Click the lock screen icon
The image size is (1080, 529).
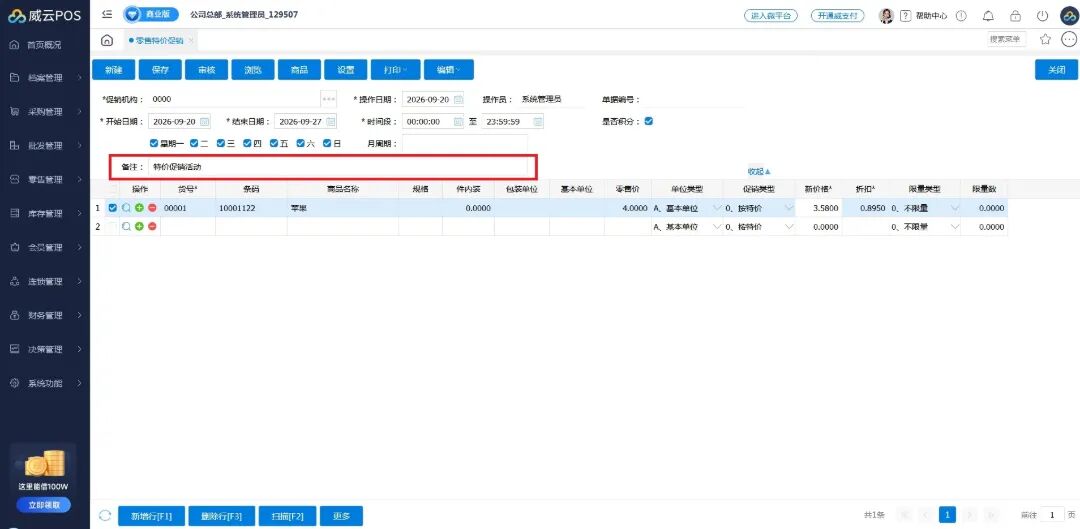[1015, 15]
